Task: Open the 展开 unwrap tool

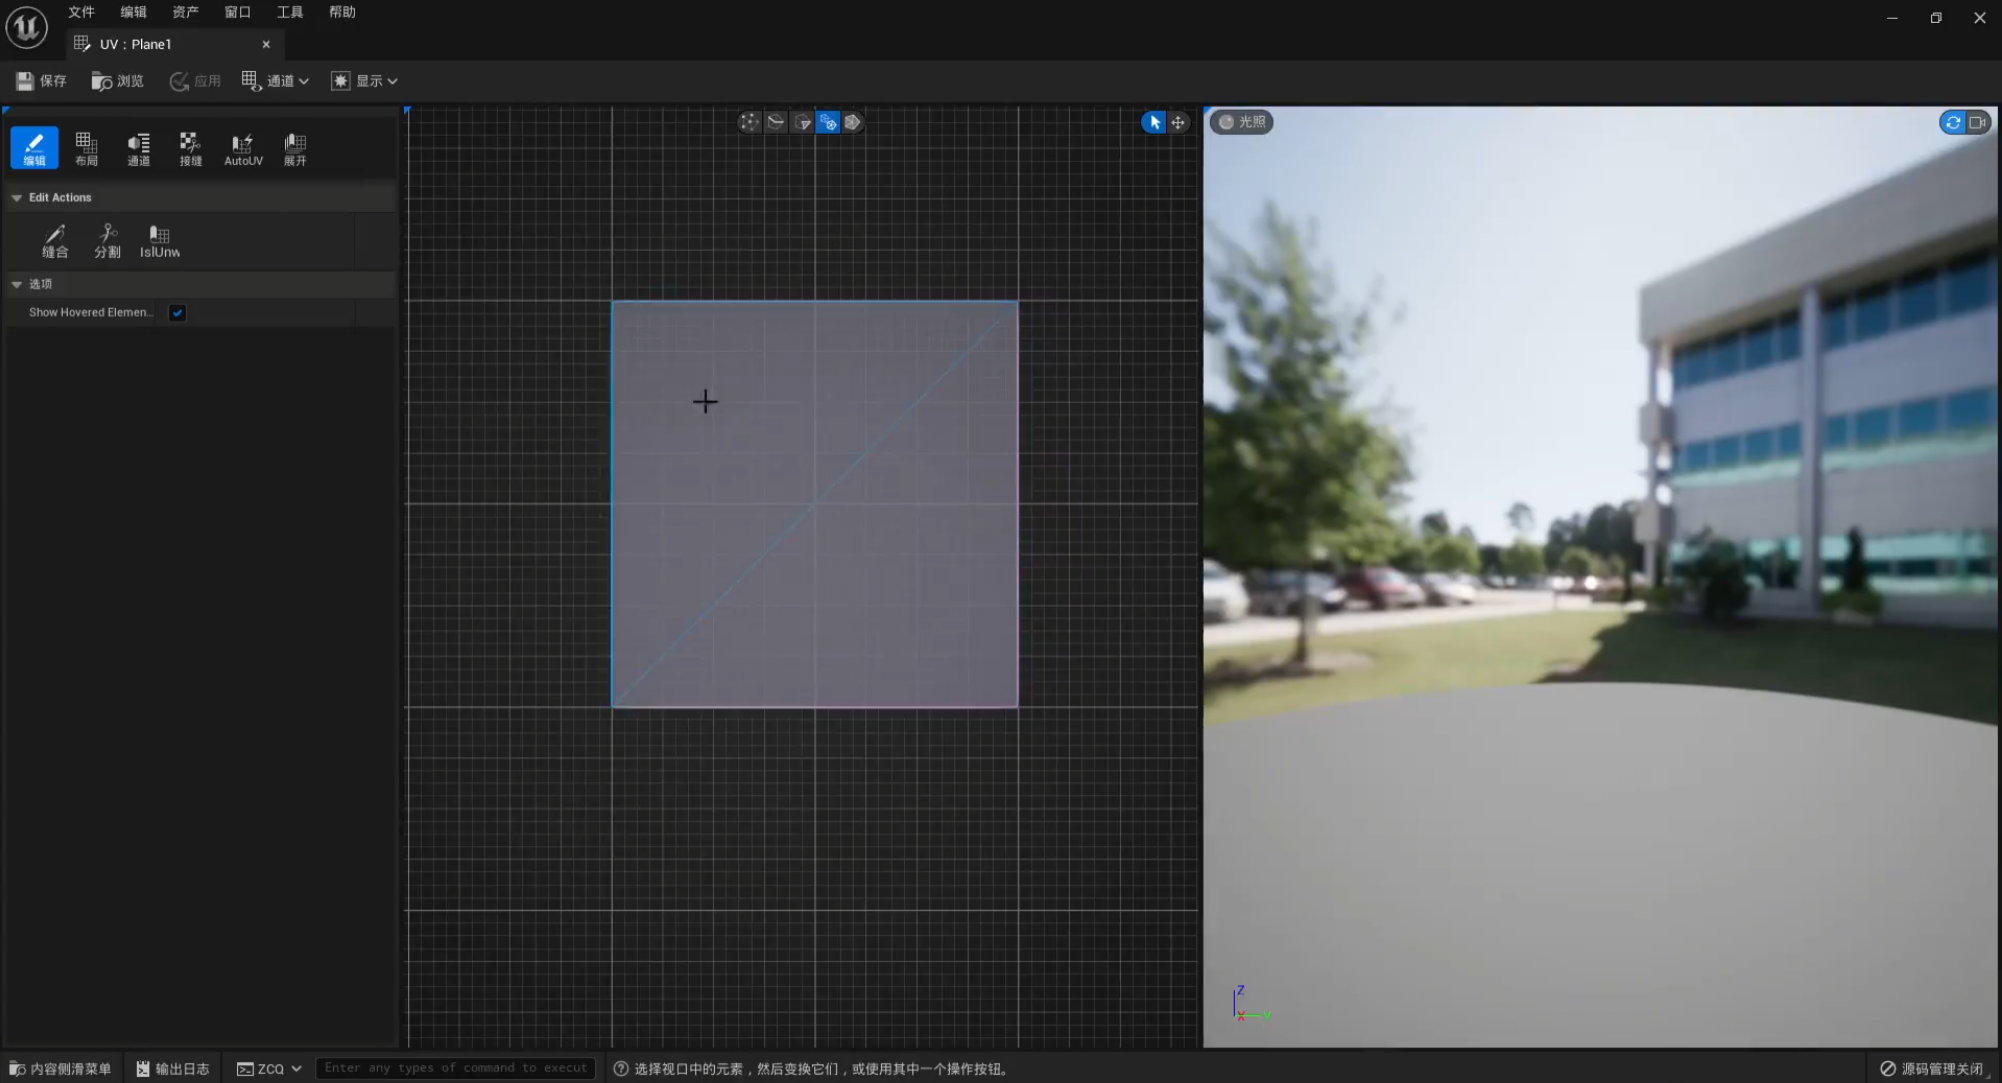Action: click(x=295, y=148)
